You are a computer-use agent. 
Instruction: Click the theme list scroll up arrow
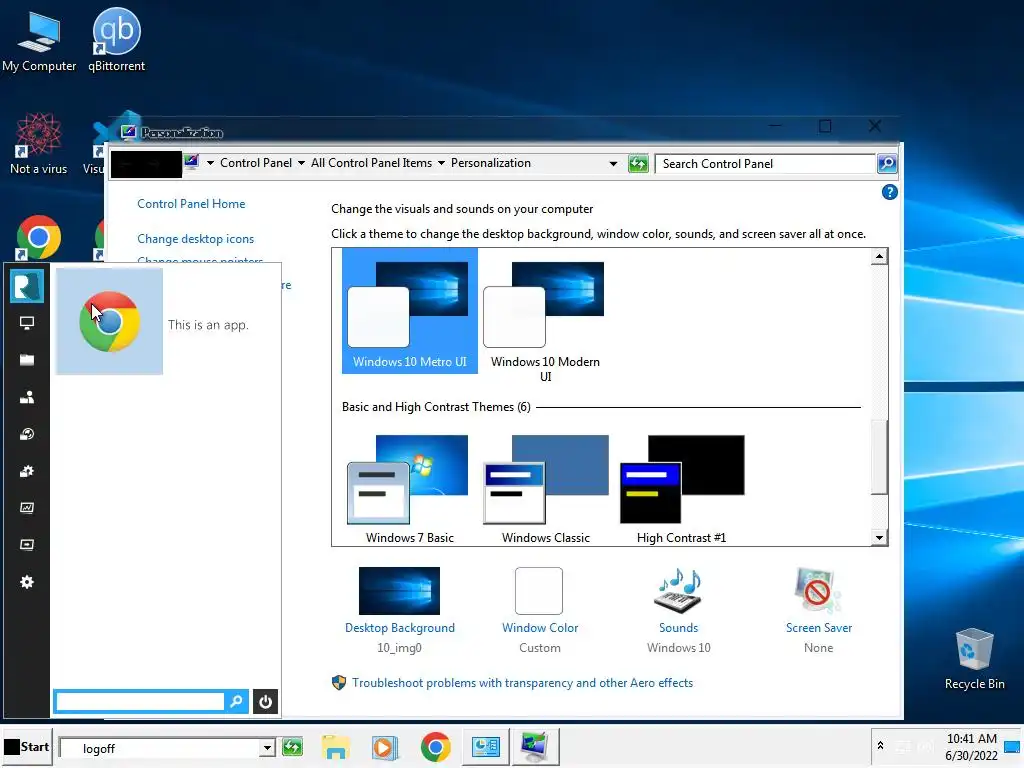click(879, 257)
